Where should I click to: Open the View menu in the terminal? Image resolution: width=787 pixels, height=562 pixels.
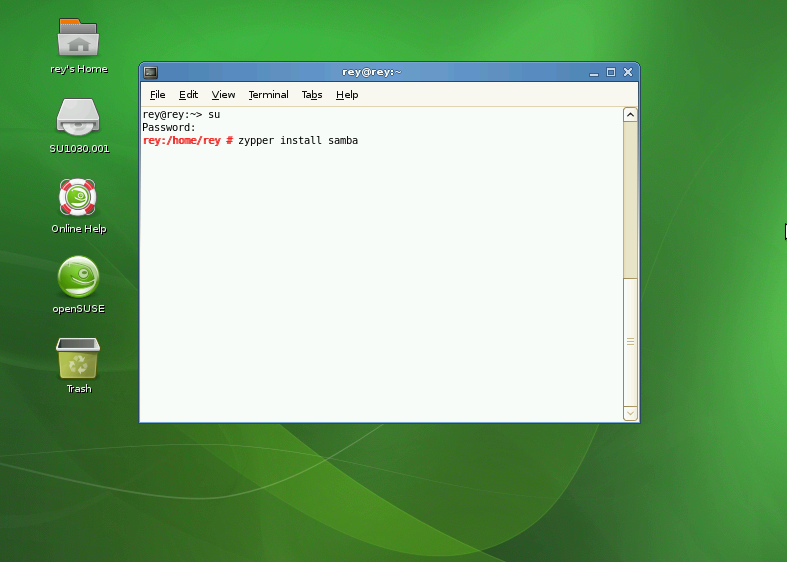[x=223, y=95]
